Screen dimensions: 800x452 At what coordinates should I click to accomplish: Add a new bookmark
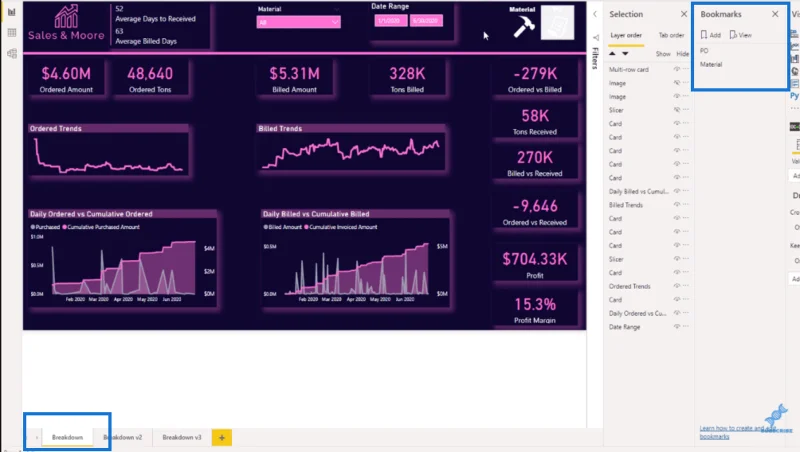click(x=711, y=35)
